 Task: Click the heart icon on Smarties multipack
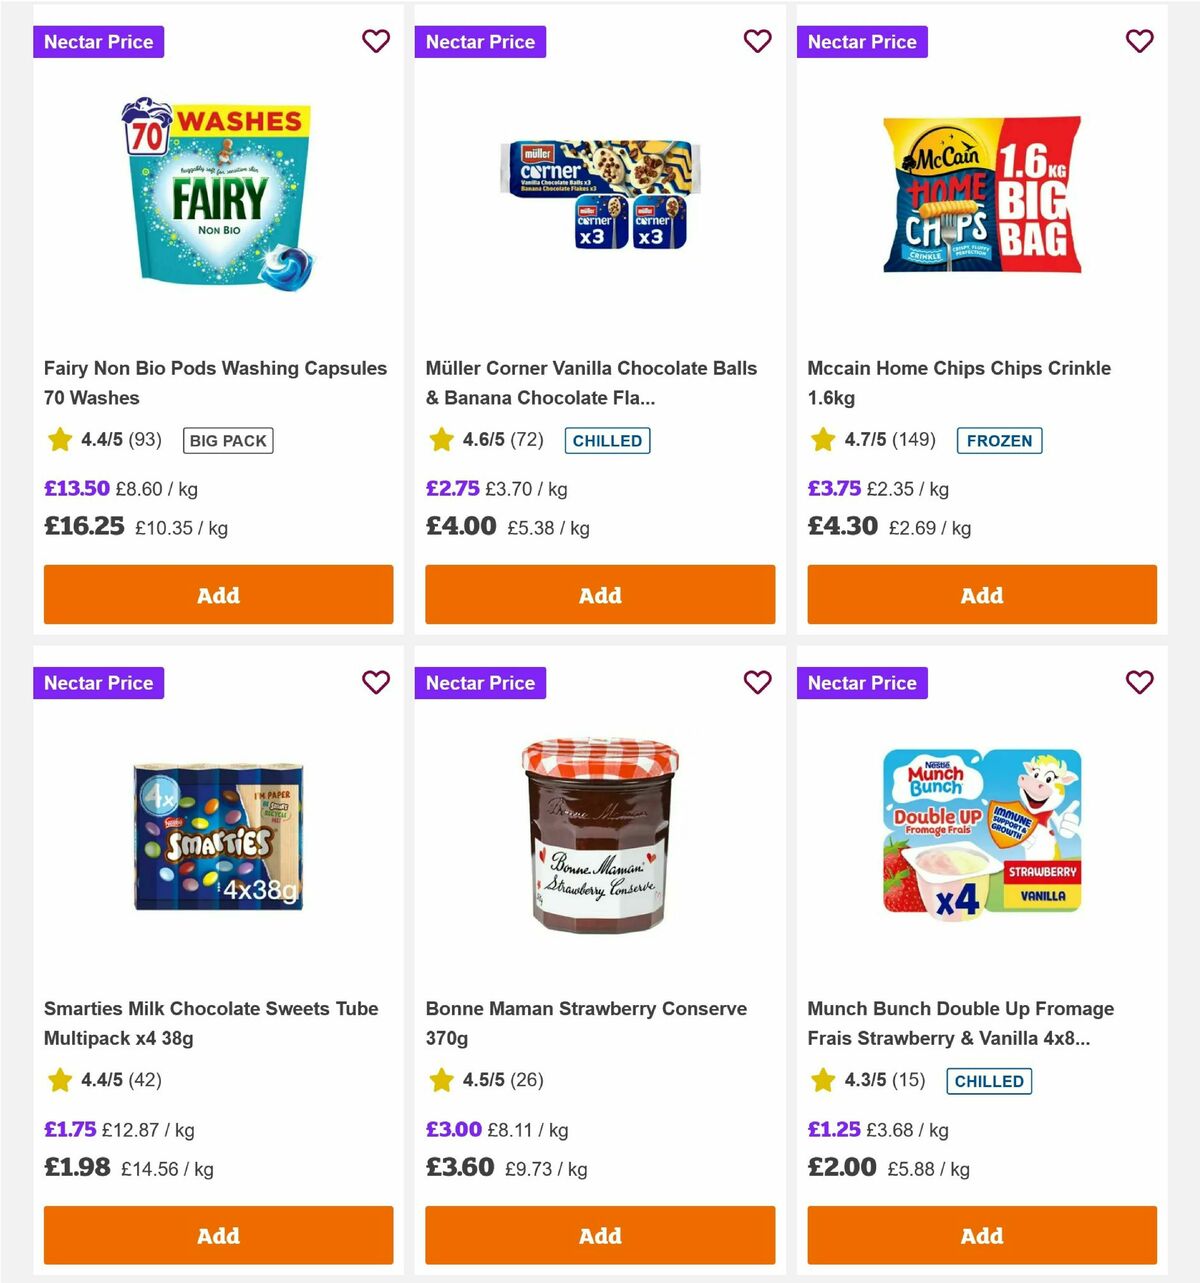click(375, 682)
